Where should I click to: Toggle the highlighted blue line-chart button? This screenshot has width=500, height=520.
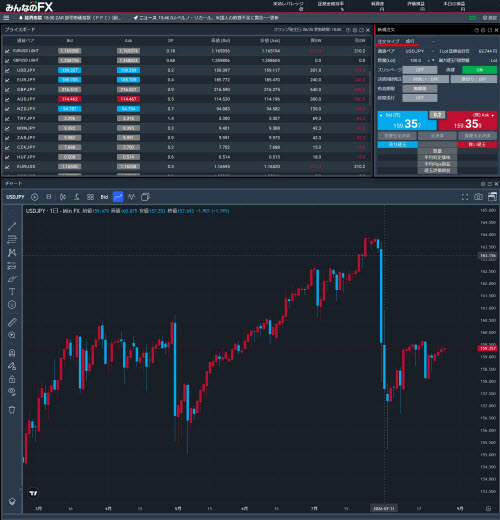point(118,197)
